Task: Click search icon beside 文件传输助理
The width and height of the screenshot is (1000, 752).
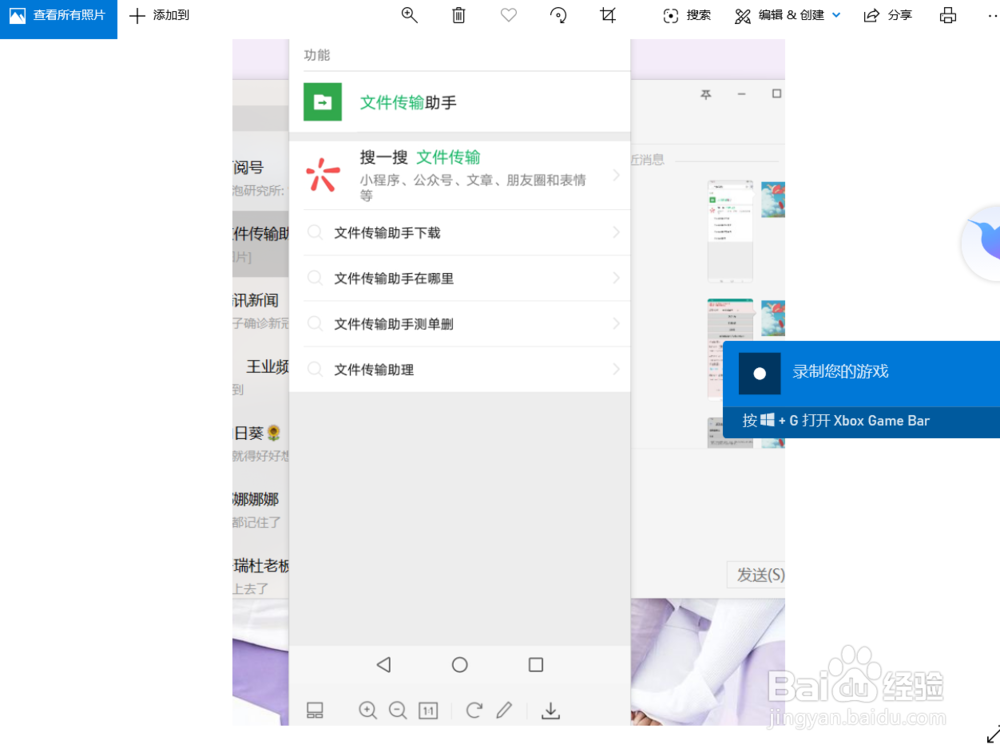Action: click(315, 369)
